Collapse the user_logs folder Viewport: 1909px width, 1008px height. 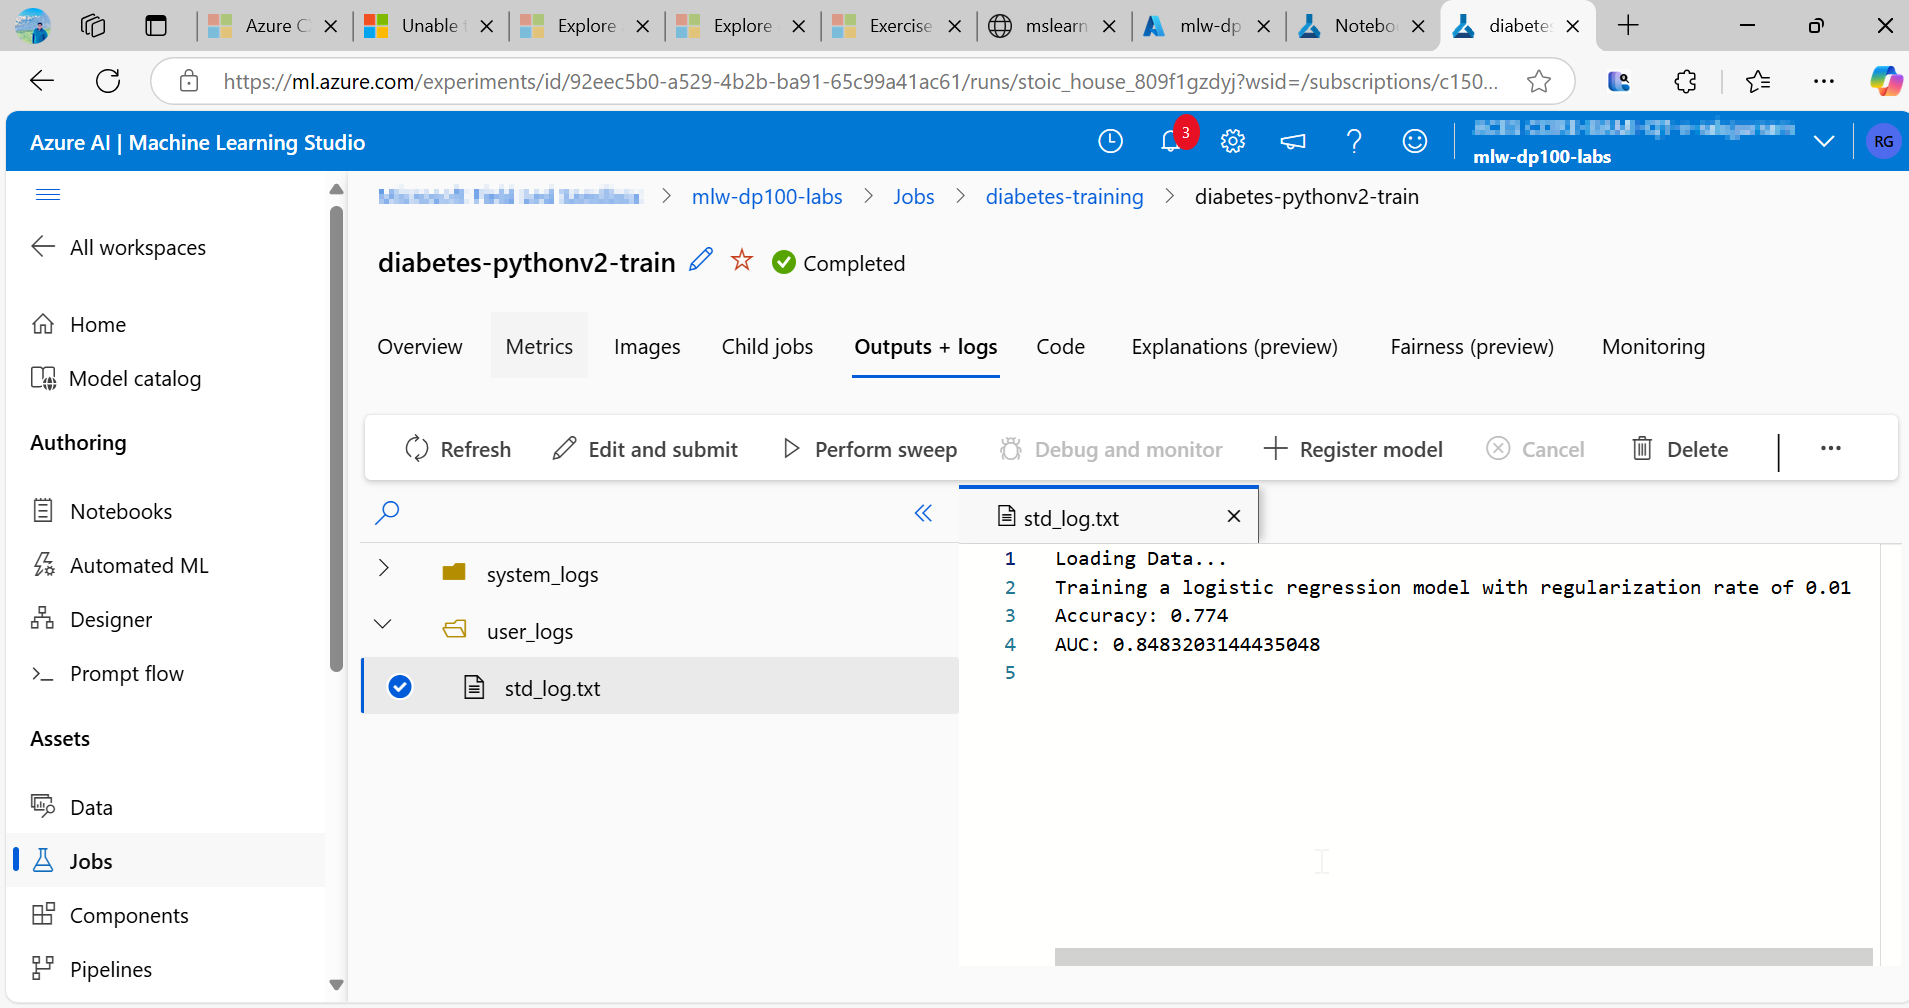coord(383,624)
